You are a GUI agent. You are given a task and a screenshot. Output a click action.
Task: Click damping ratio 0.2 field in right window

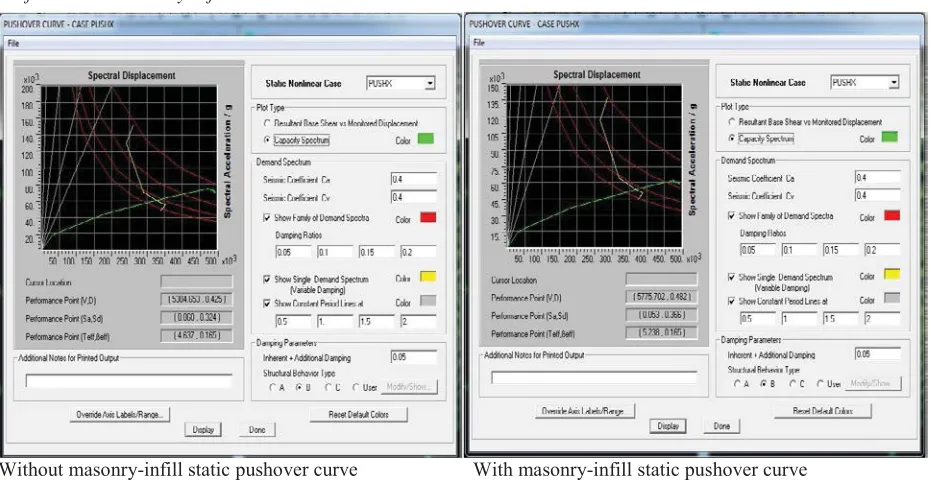click(883, 250)
